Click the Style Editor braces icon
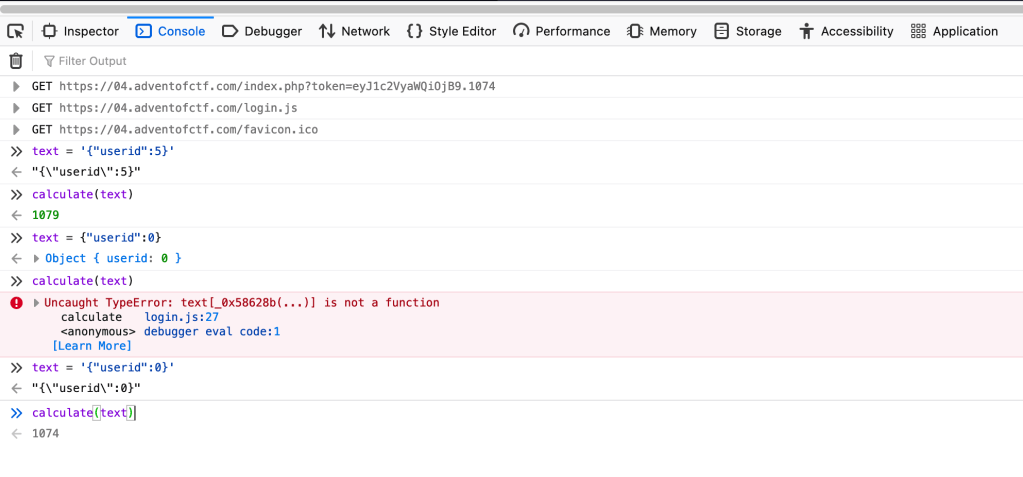 [414, 31]
